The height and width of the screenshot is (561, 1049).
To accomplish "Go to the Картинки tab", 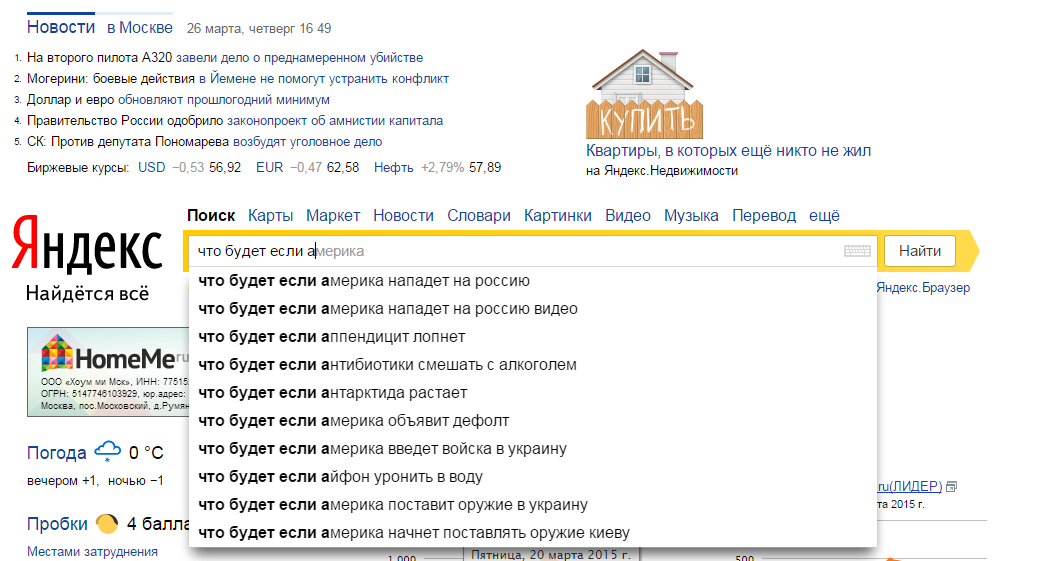I will click(x=558, y=215).
